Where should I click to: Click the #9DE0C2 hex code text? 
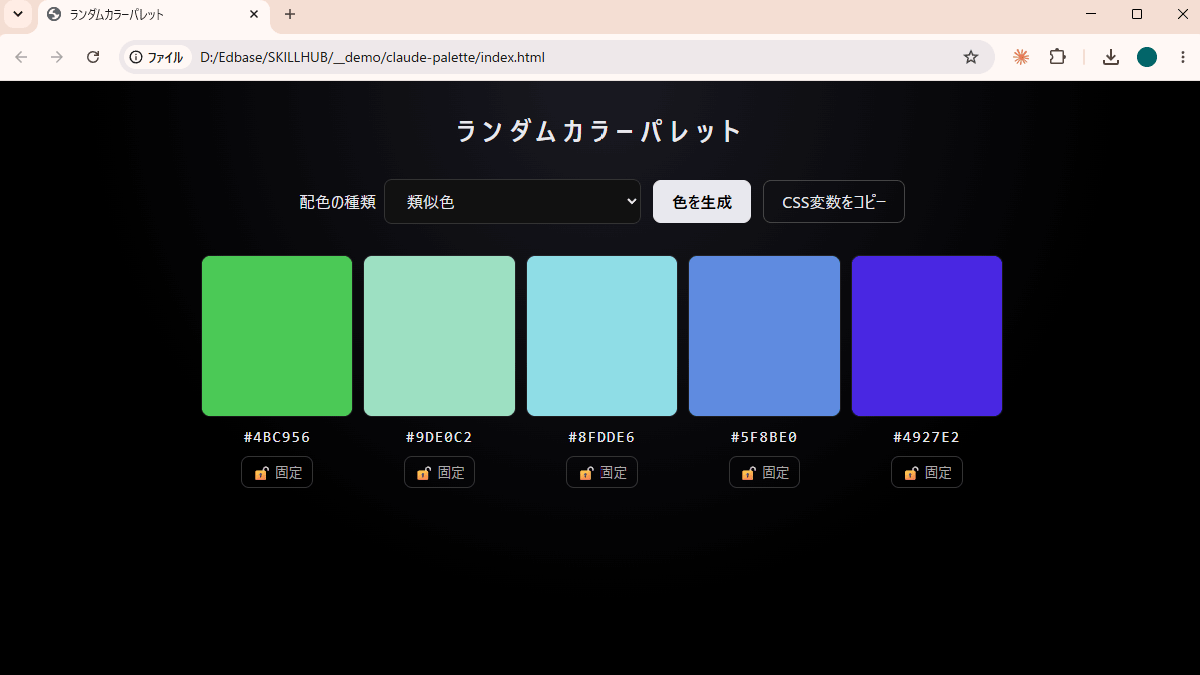(x=439, y=437)
